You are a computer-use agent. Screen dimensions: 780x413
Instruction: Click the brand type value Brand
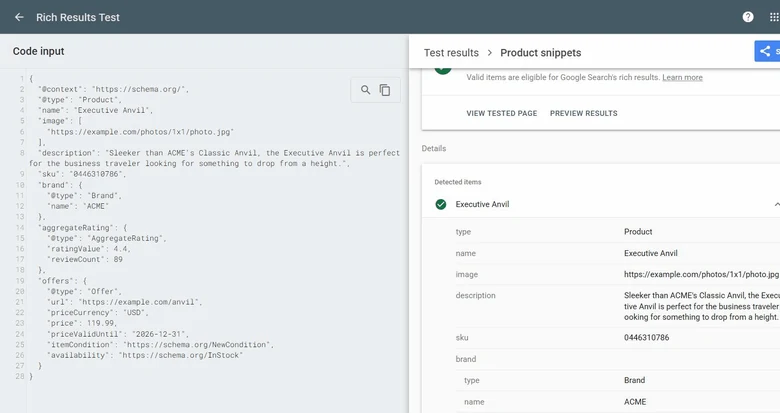click(634, 380)
